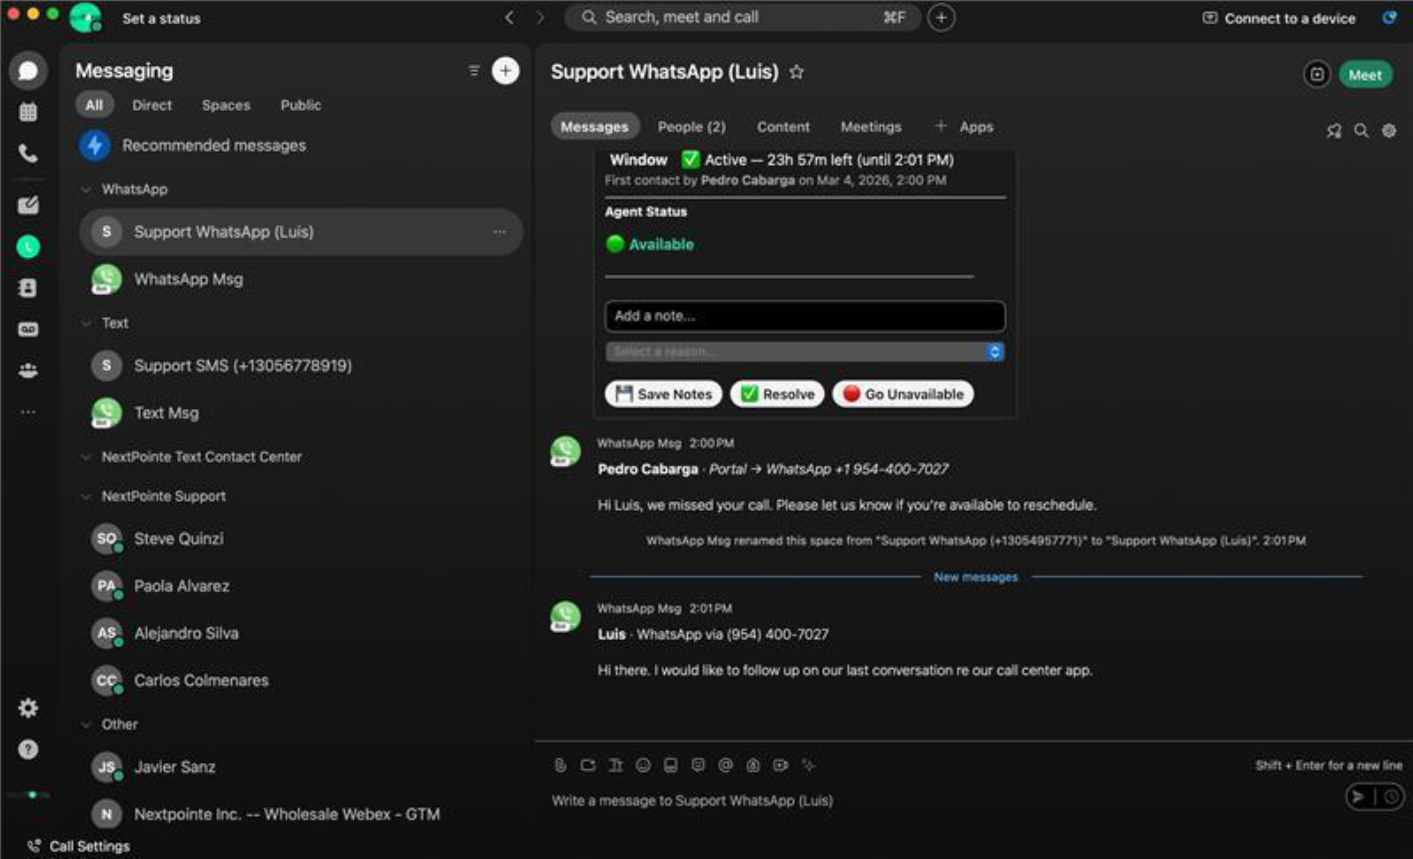The height and width of the screenshot is (859, 1413).
Task: Open the GIF icon in composer toolbar
Action: coord(671,765)
